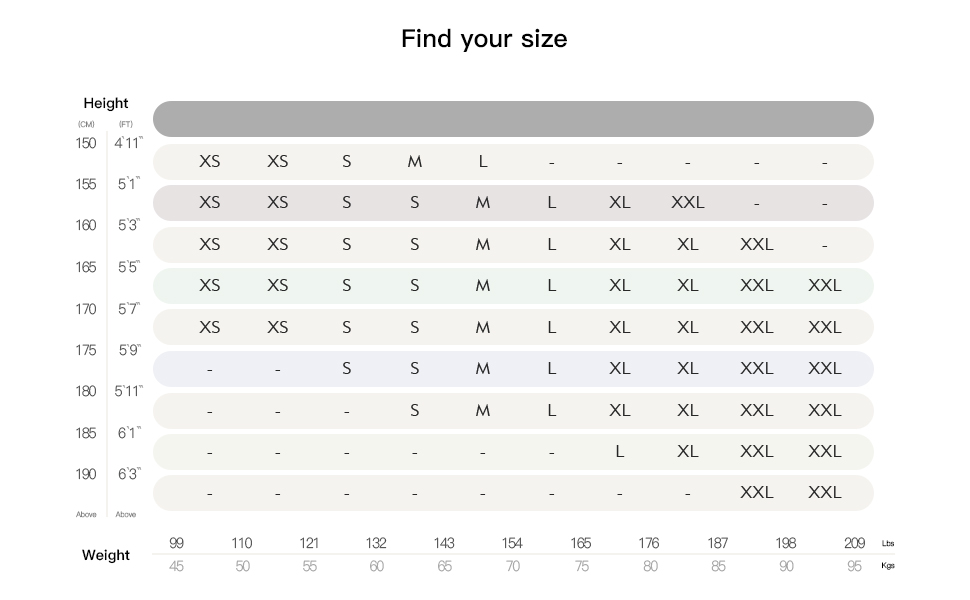Pick the 99 lbs weight value
The width and height of the screenshot is (970, 600).
tap(176, 543)
